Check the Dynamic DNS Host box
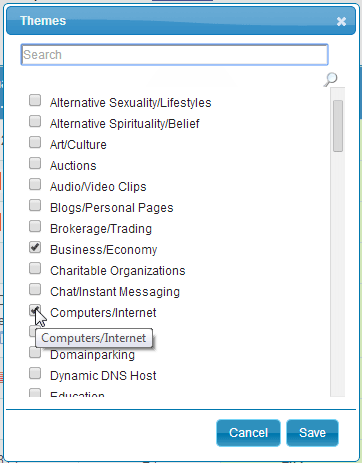The height and width of the screenshot is (463, 362). tap(35, 373)
